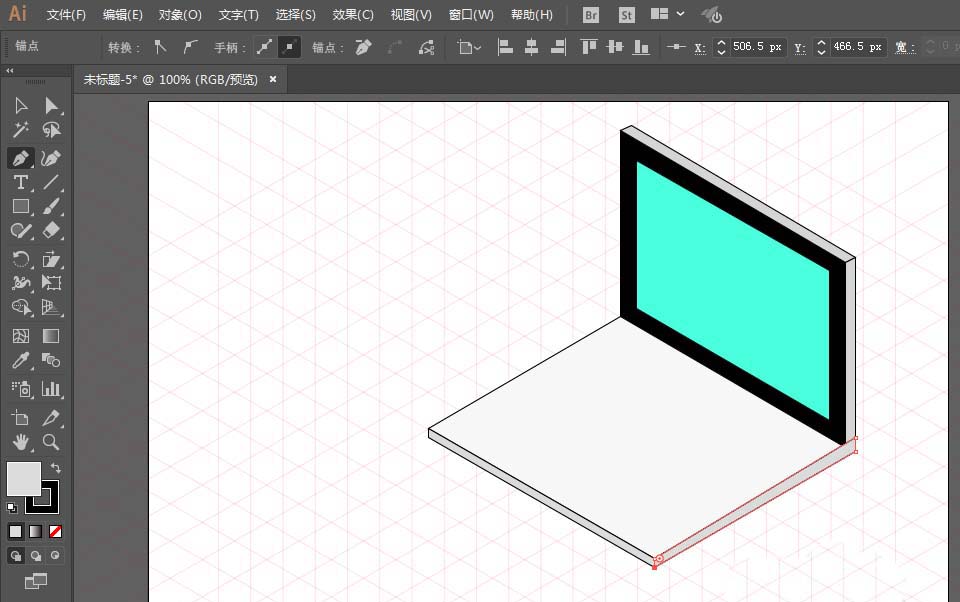The image size is (960, 602).
Task: Apply solid Color mode button
Action: coord(16,532)
